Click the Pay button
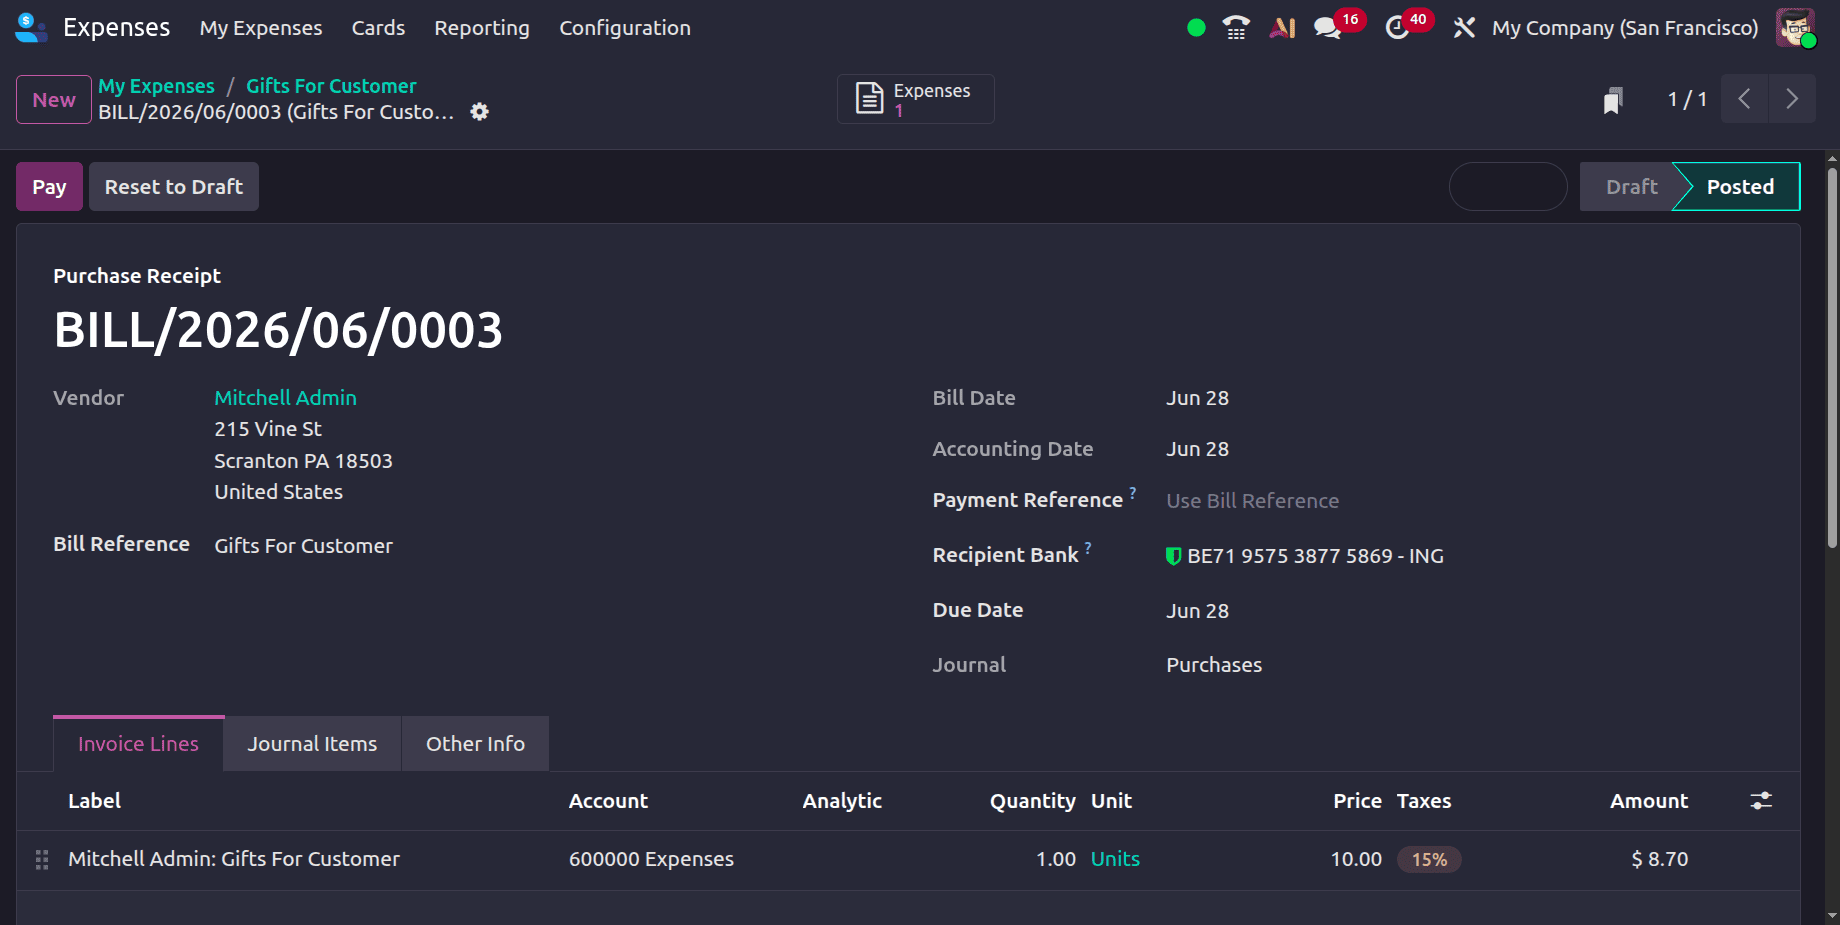The image size is (1840, 925). point(49,187)
